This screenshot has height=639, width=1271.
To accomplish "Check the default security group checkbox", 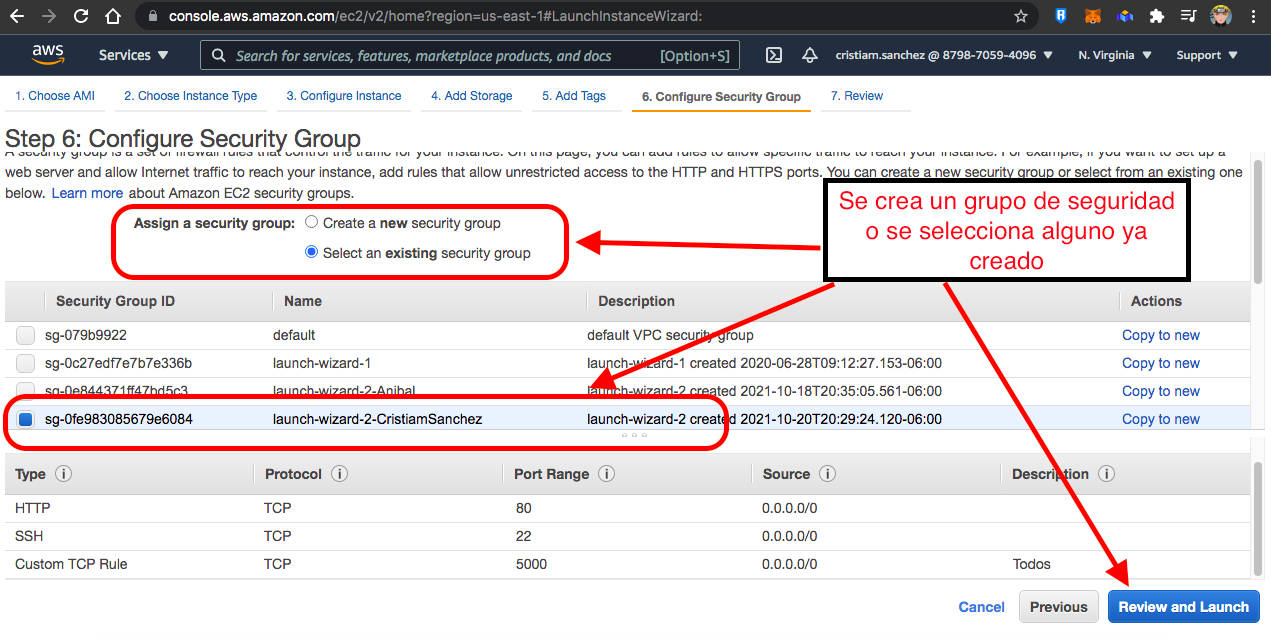I will [25, 335].
